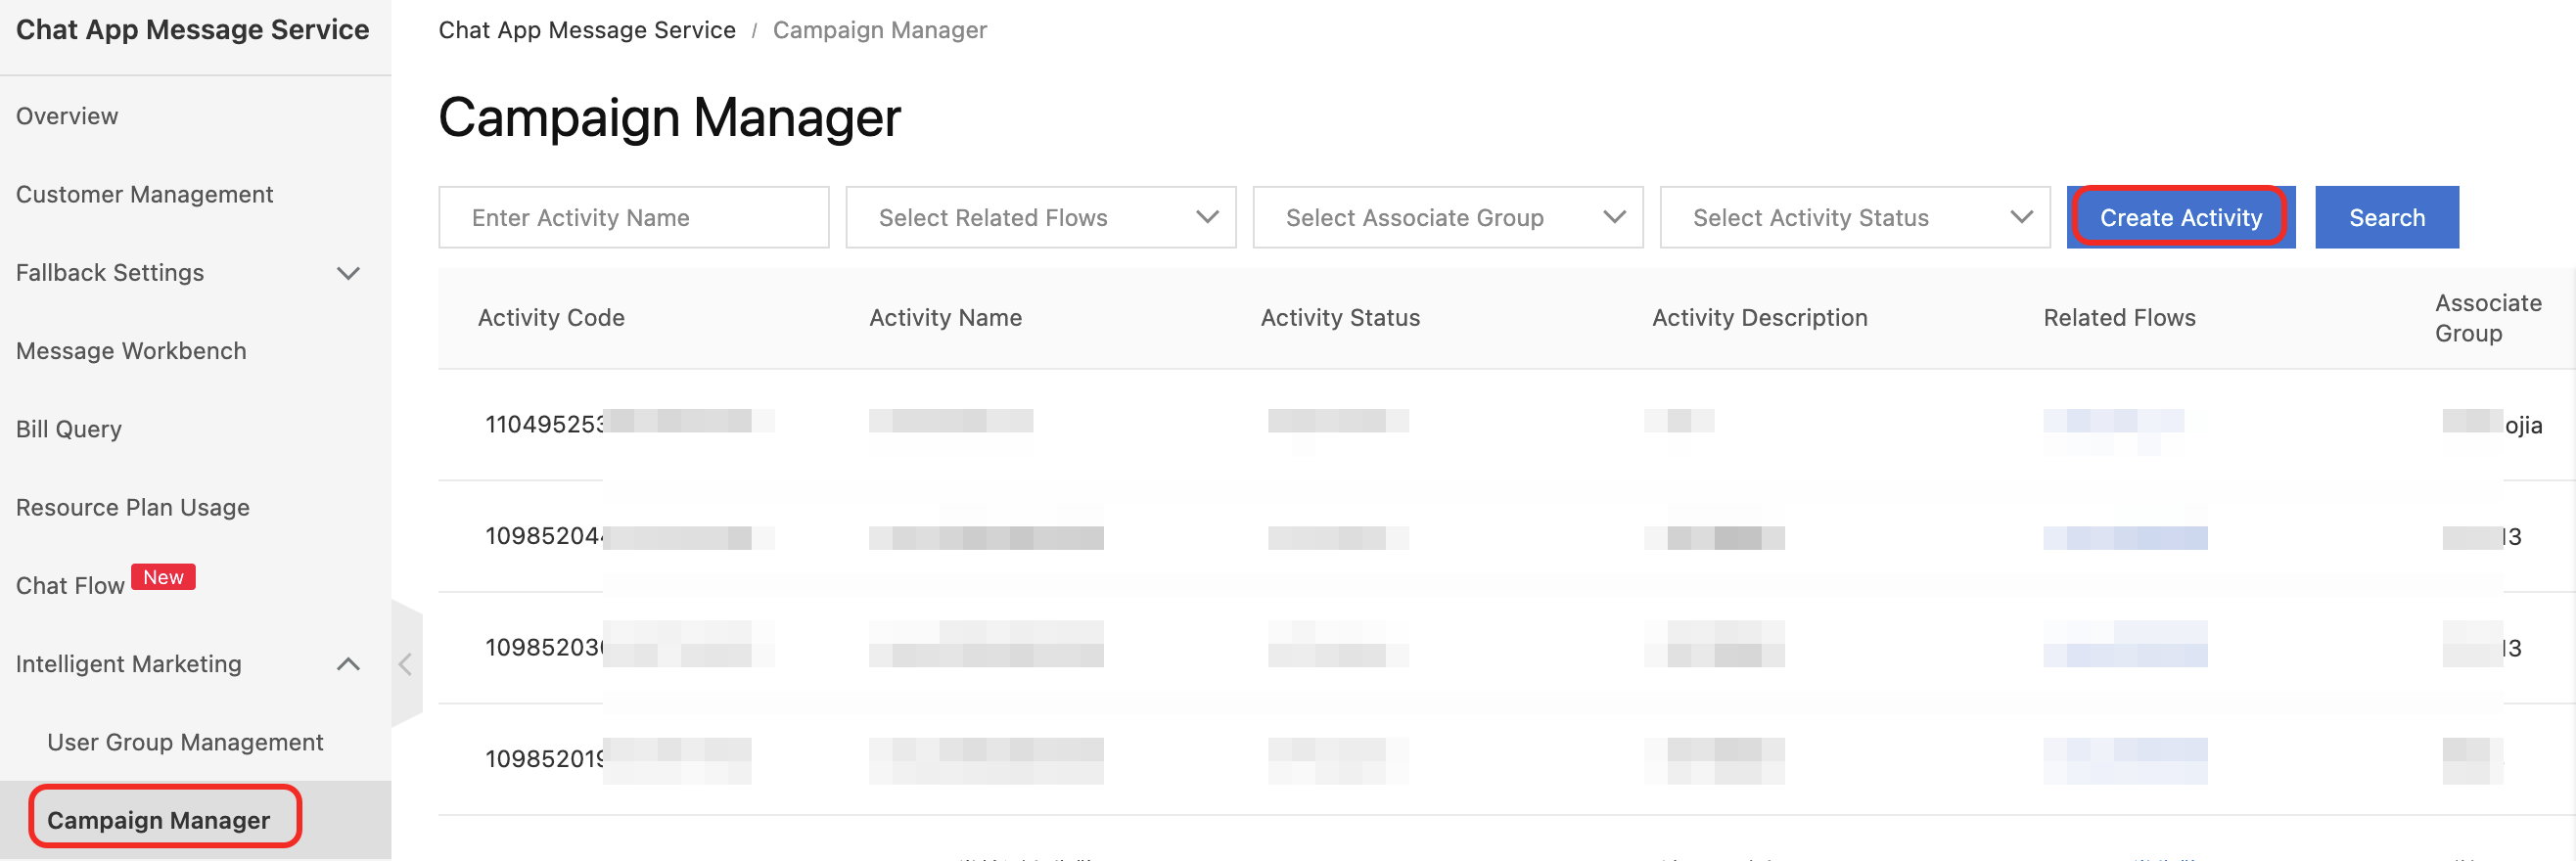Image resolution: width=2576 pixels, height=861 pixels.
Task: Select Campaign Manager in the sidebar
Action: [159, 820]
